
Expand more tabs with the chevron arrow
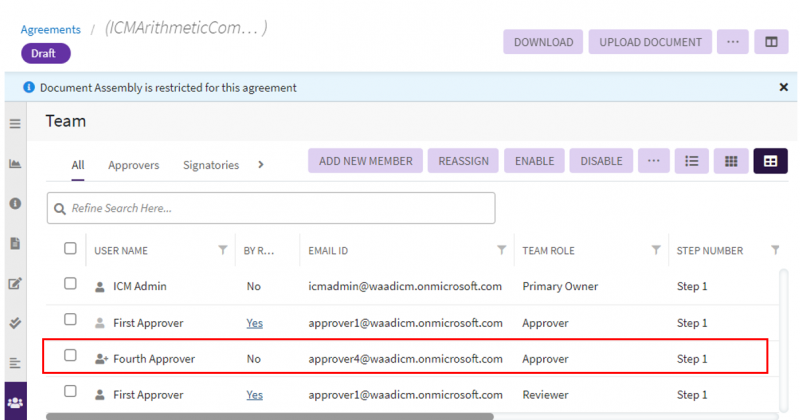tap(261, 165)
